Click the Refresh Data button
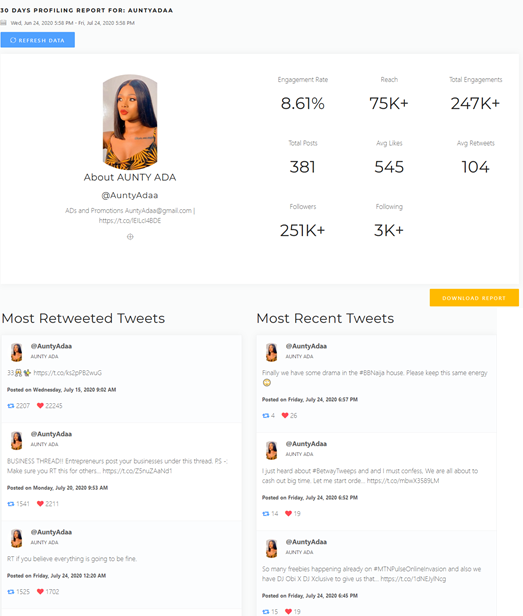523x616 pixels. pyautogui.click(x=37, y=40)
